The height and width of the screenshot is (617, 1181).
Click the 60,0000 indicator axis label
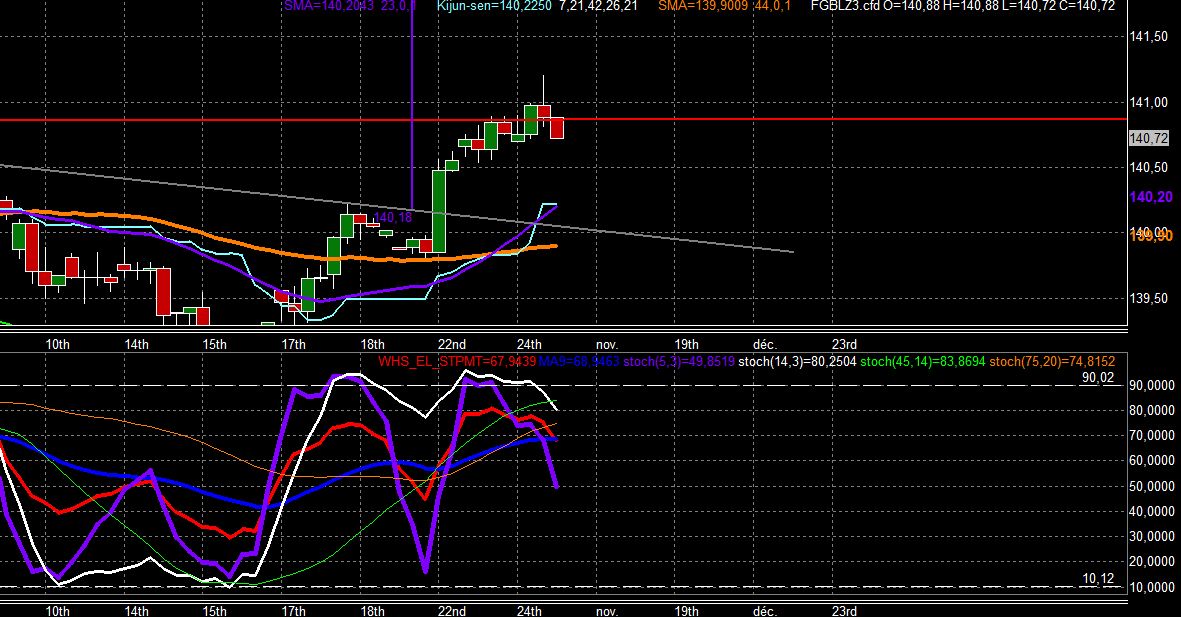(1151, 461)
